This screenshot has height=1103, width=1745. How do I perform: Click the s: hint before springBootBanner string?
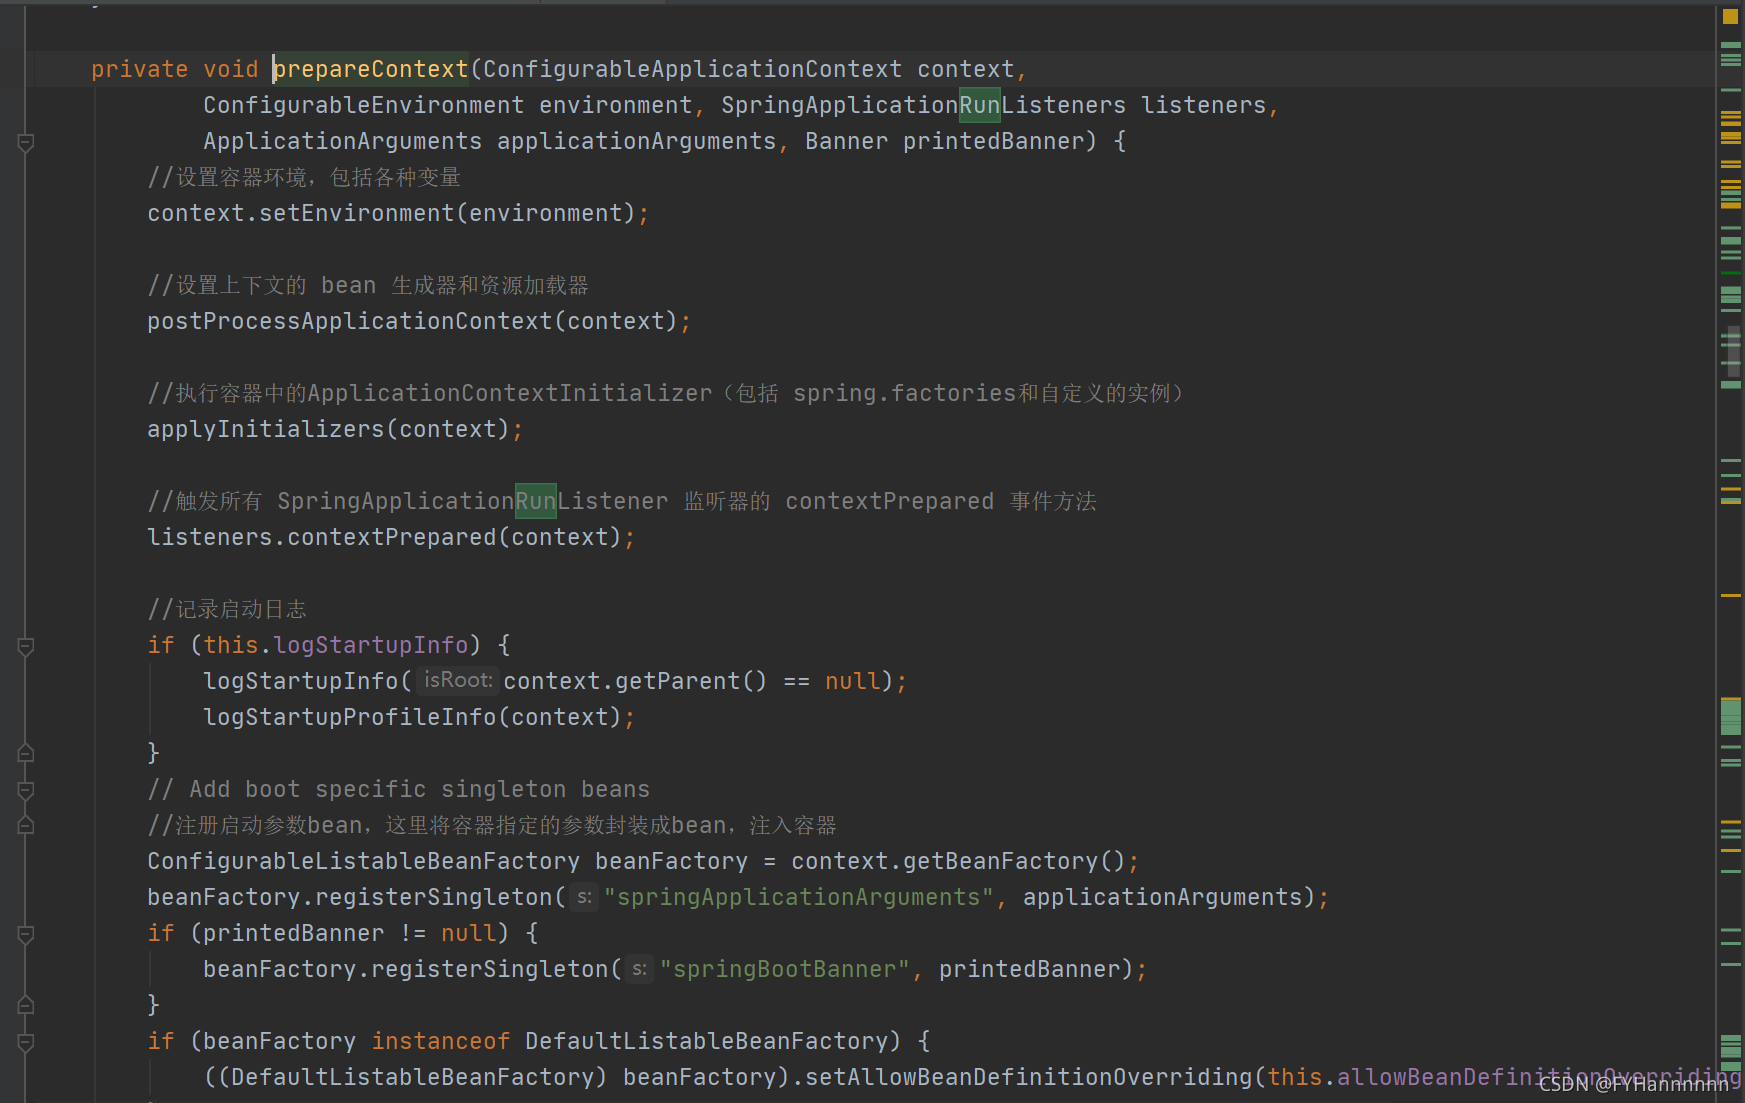point(638,969)
